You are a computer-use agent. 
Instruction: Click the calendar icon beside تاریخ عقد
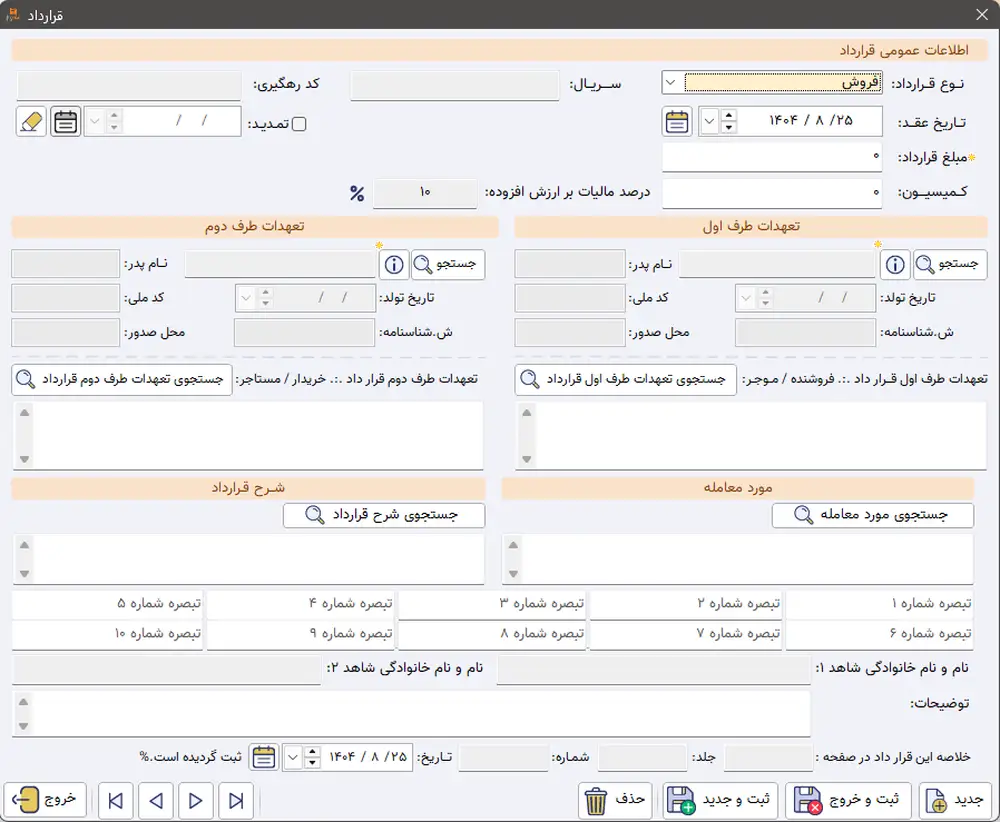coord(677,122)
